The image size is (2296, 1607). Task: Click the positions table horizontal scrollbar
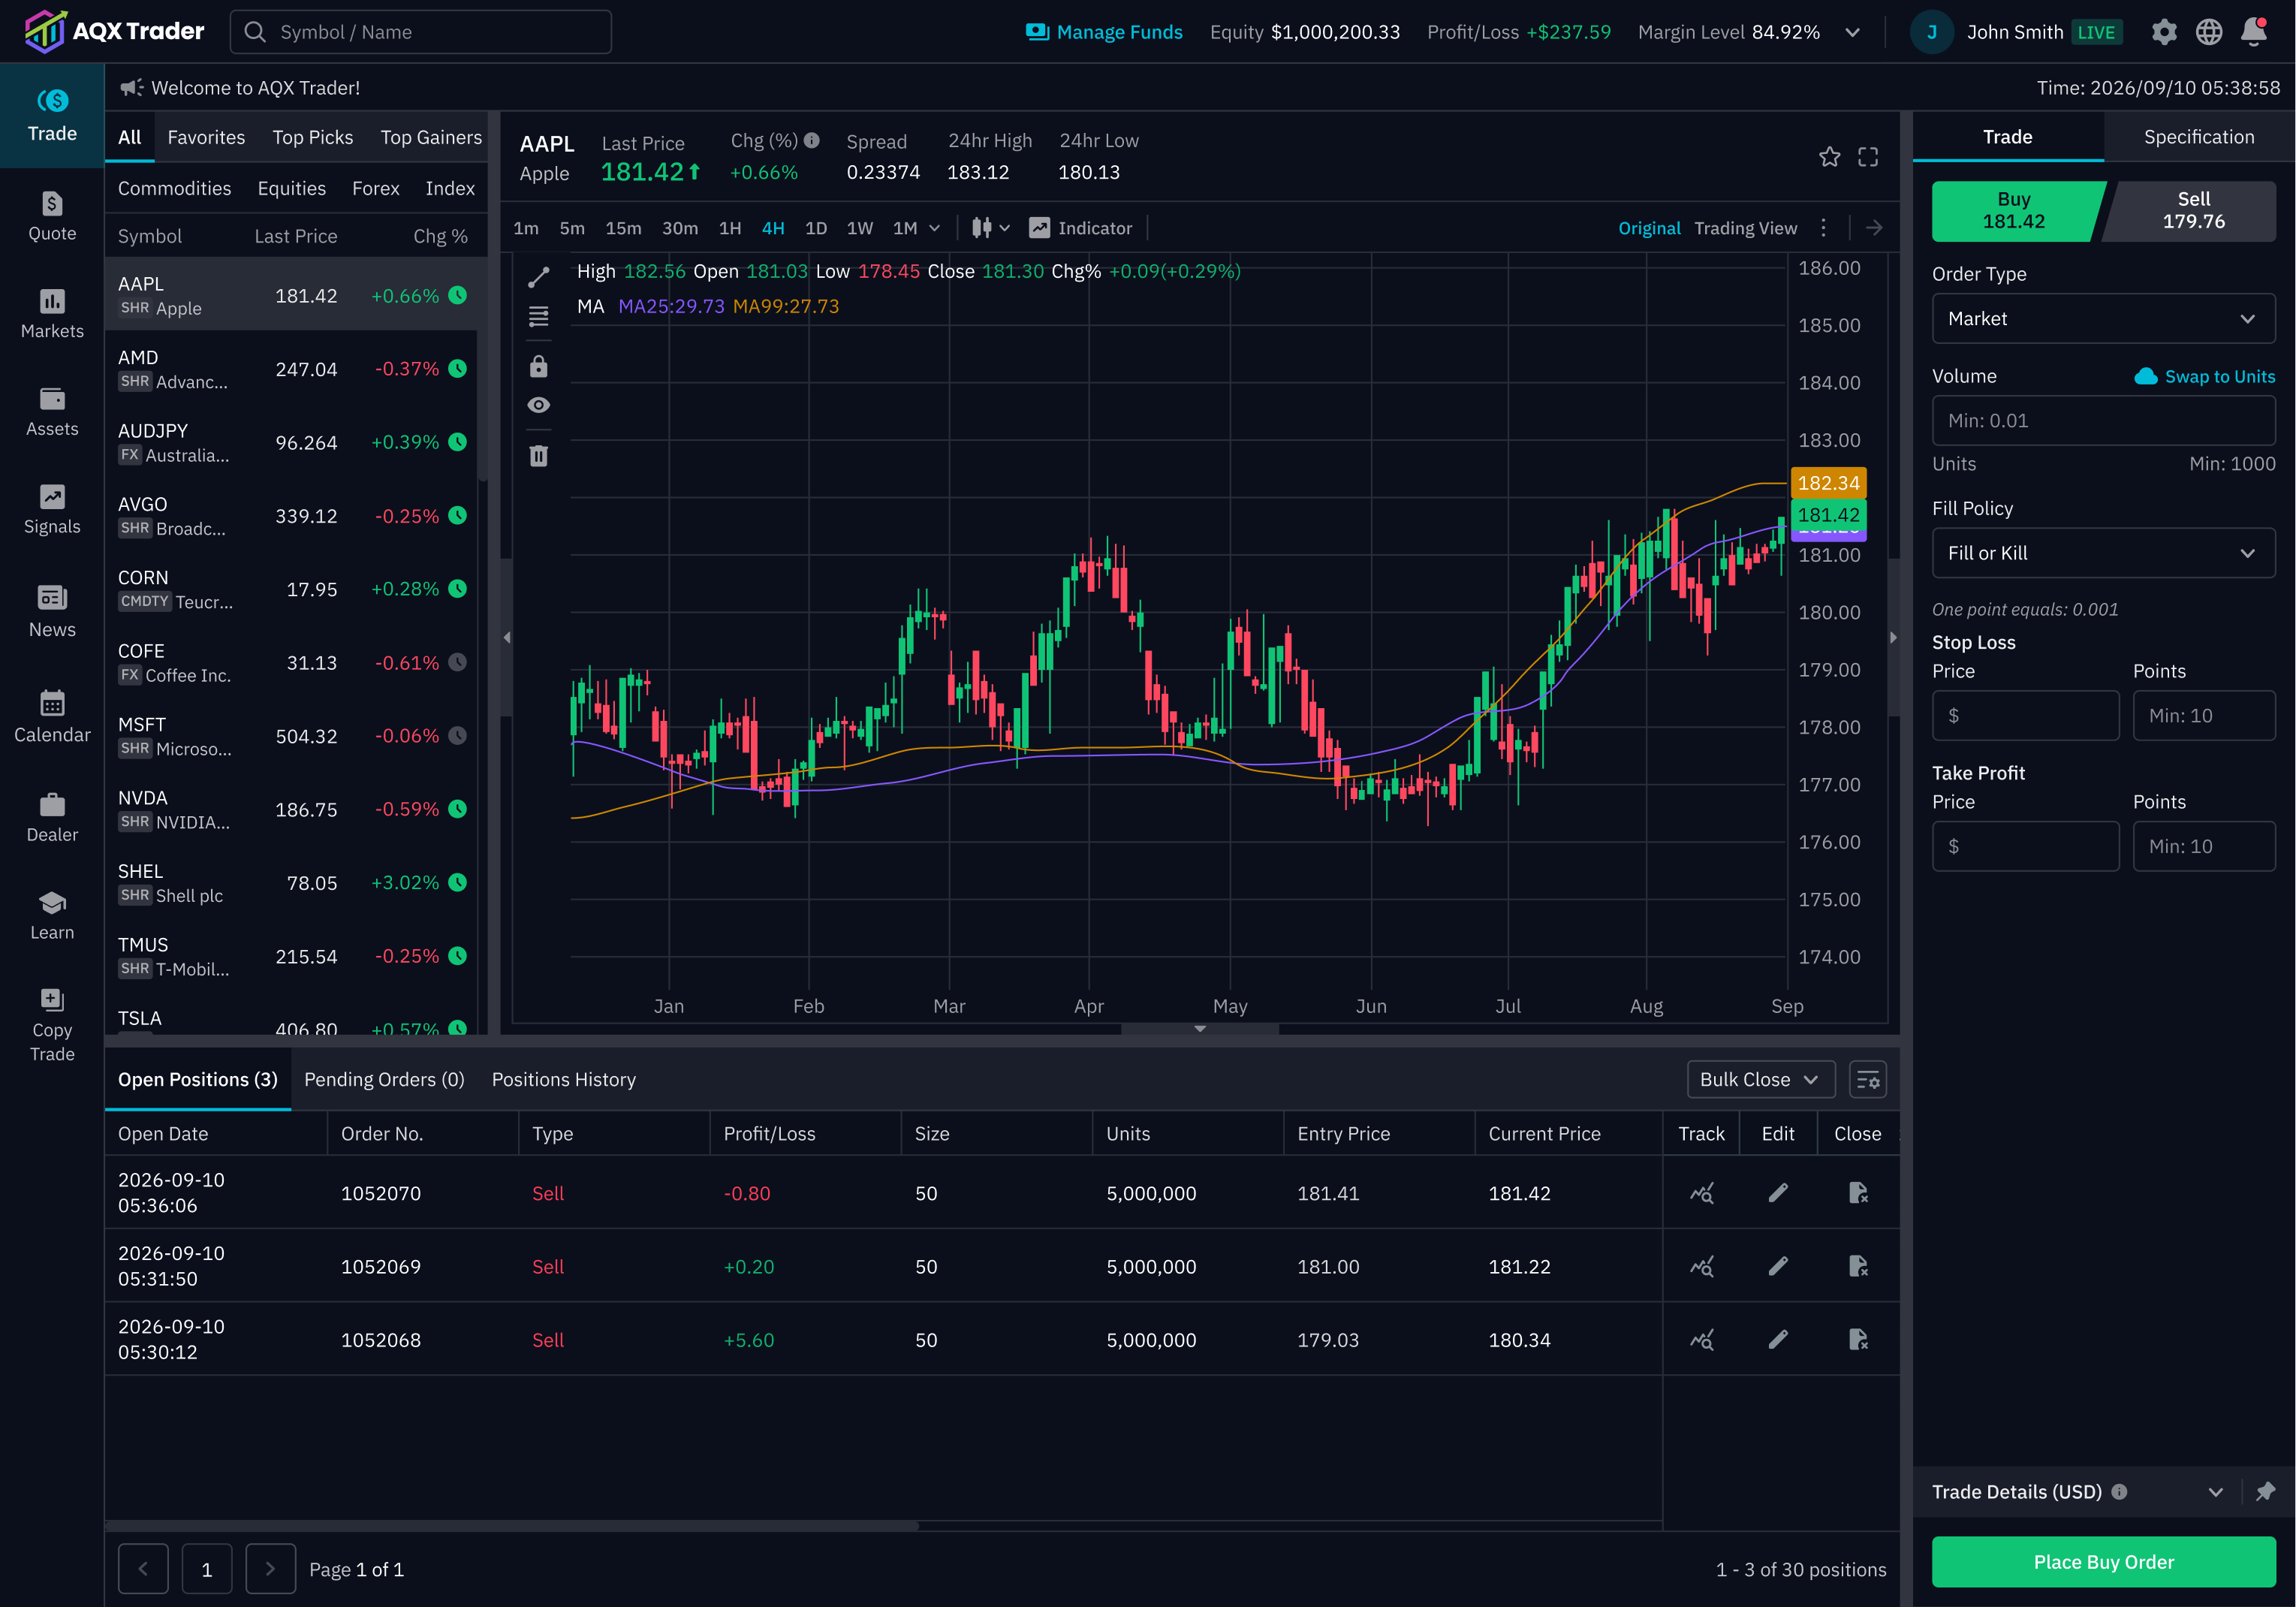tap(511, 1525)
